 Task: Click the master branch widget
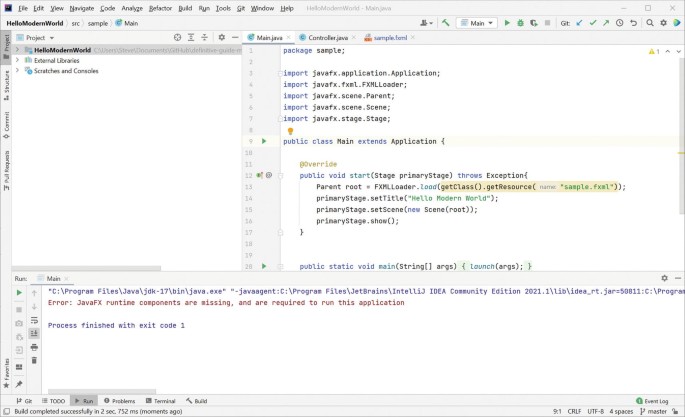pyautogui.click(x=653, y=411)
